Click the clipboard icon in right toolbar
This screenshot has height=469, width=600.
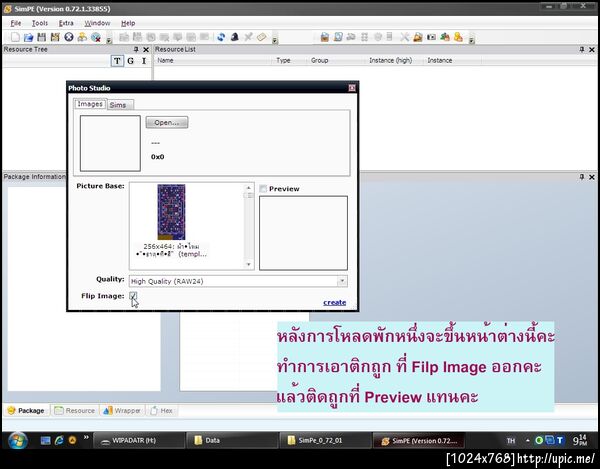(x=324, y=37)
